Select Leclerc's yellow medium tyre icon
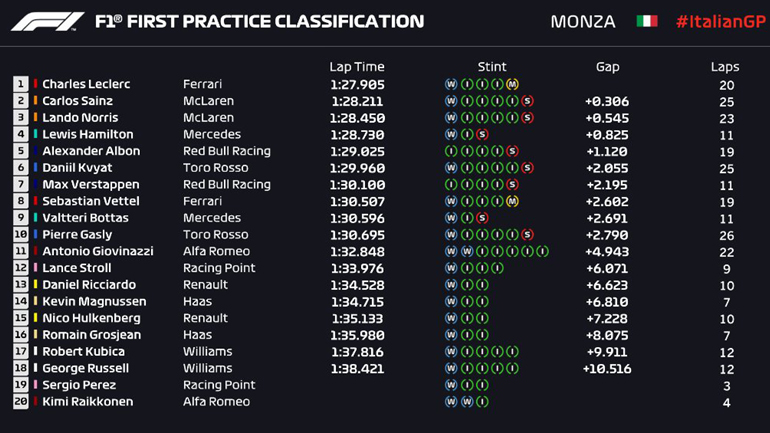770x433 pixels. [512, 84]
